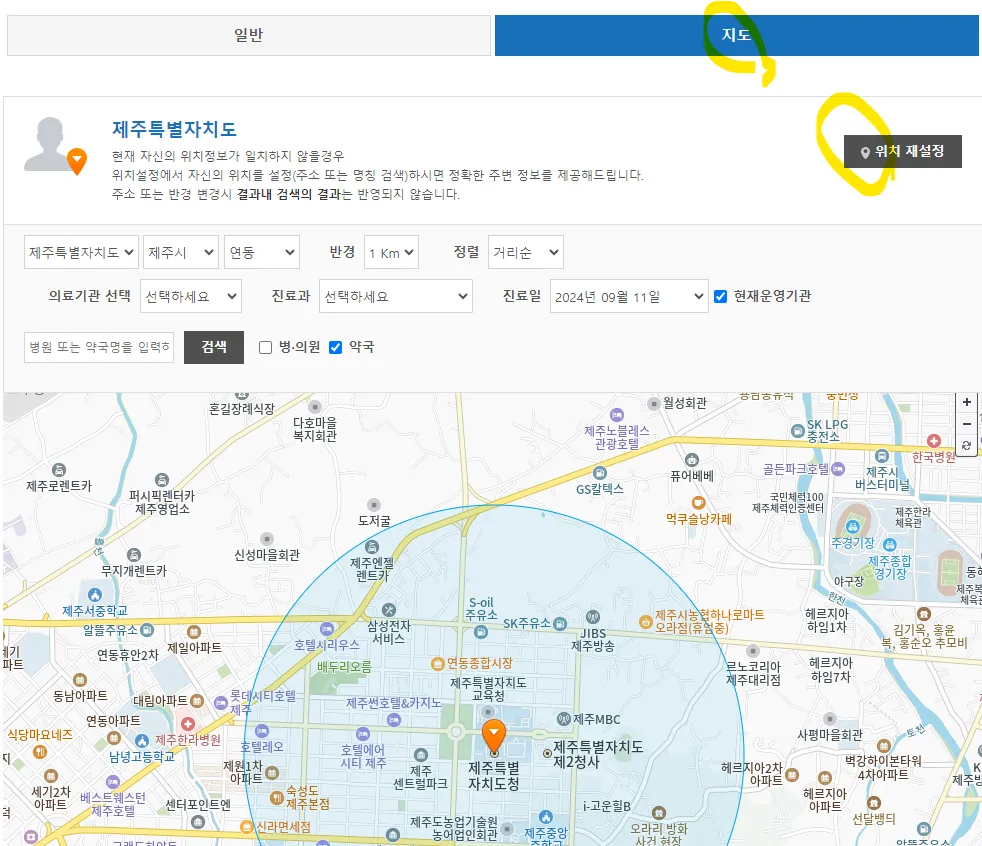
Task: Select the 지도 tab
Action: pyautogui.click(x=737, y=35)
